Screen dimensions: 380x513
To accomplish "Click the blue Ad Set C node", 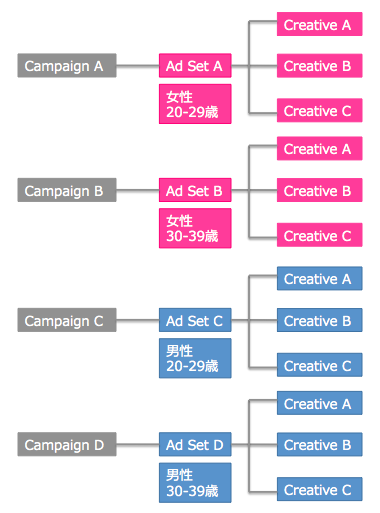I will click(x=195, y=320).
